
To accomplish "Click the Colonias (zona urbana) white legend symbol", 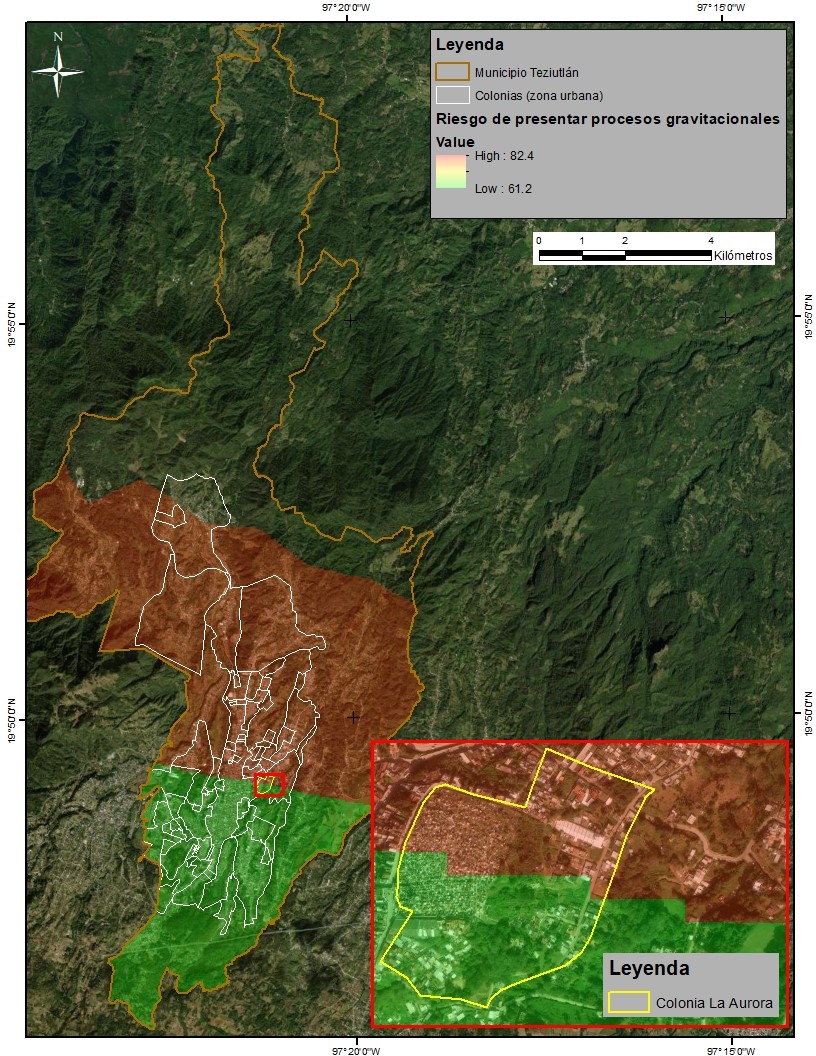I will [x=452, y=95].
